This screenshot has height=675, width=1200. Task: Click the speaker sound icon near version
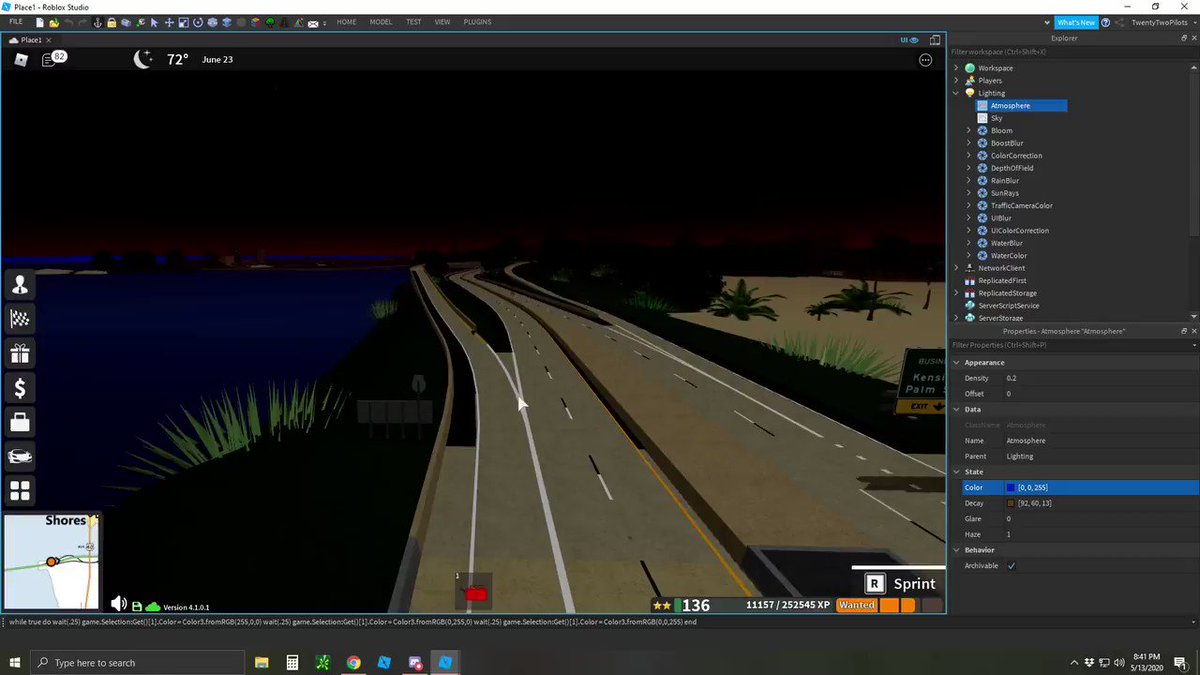119,603
